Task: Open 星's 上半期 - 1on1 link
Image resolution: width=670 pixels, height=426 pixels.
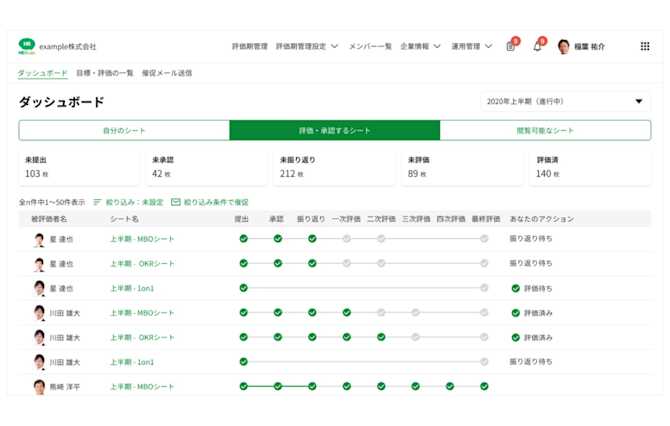Action: pyautogui.click(x=132, y=288)
